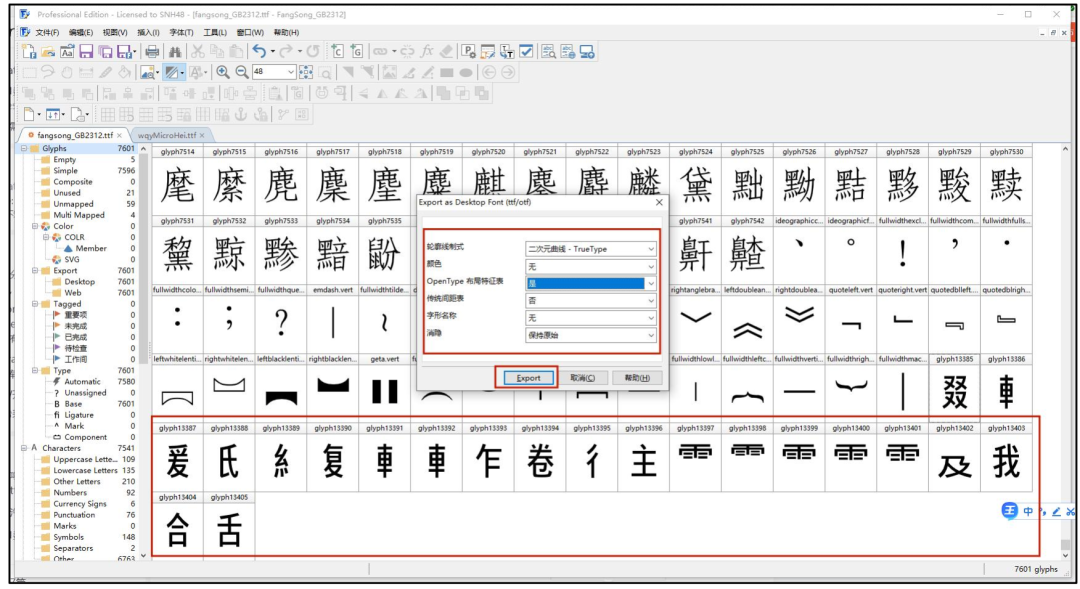Click the blue sort arrows icon
The width and height of the screenshot is (1080, 589).
click(x=52, y=114)
